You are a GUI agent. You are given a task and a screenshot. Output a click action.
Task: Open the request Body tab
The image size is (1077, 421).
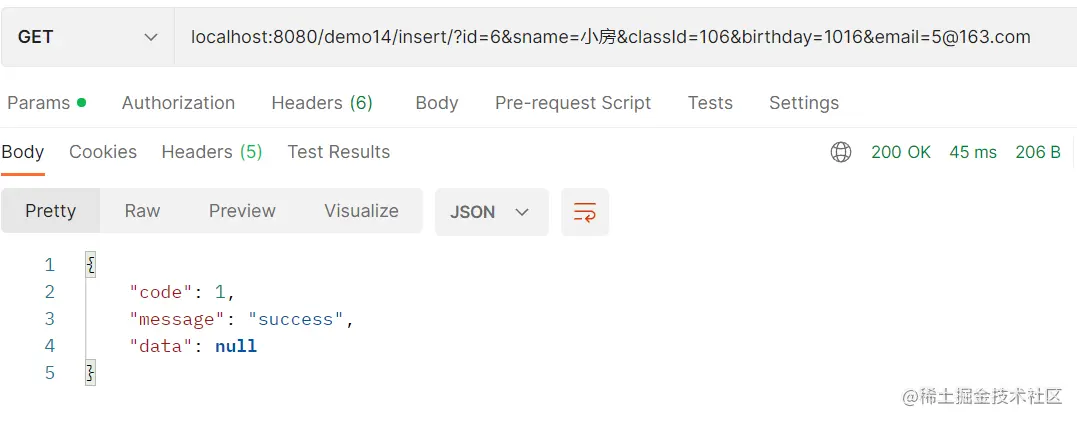pos(437,103)
